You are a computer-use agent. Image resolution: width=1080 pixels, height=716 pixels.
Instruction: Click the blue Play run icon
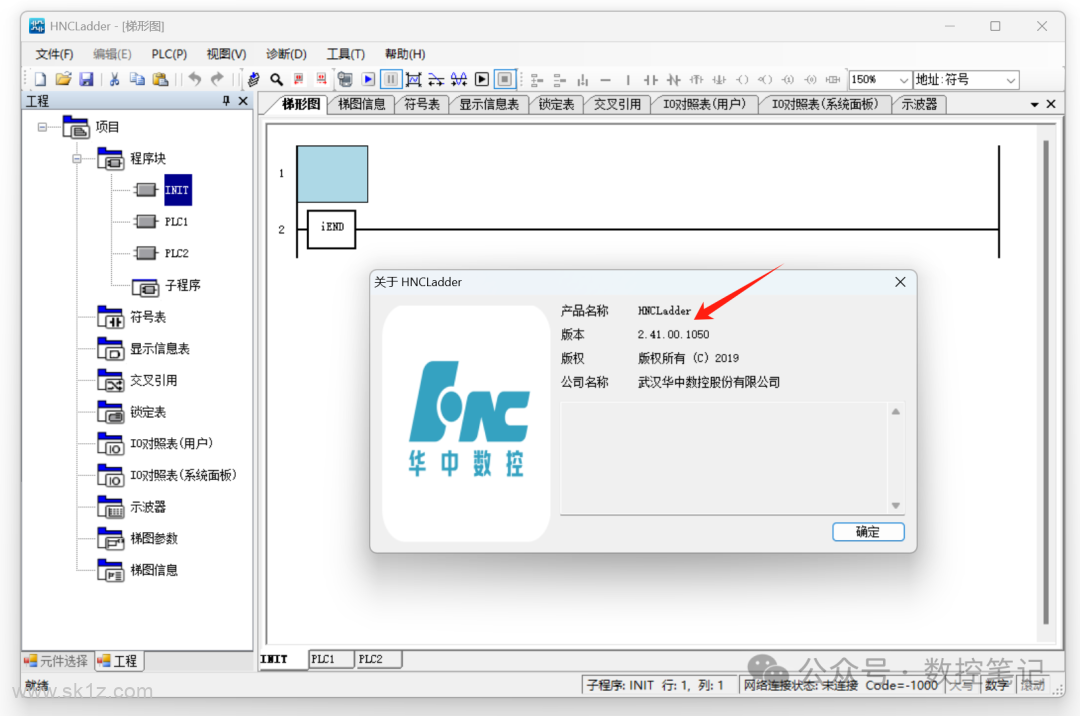click(368, 80)
